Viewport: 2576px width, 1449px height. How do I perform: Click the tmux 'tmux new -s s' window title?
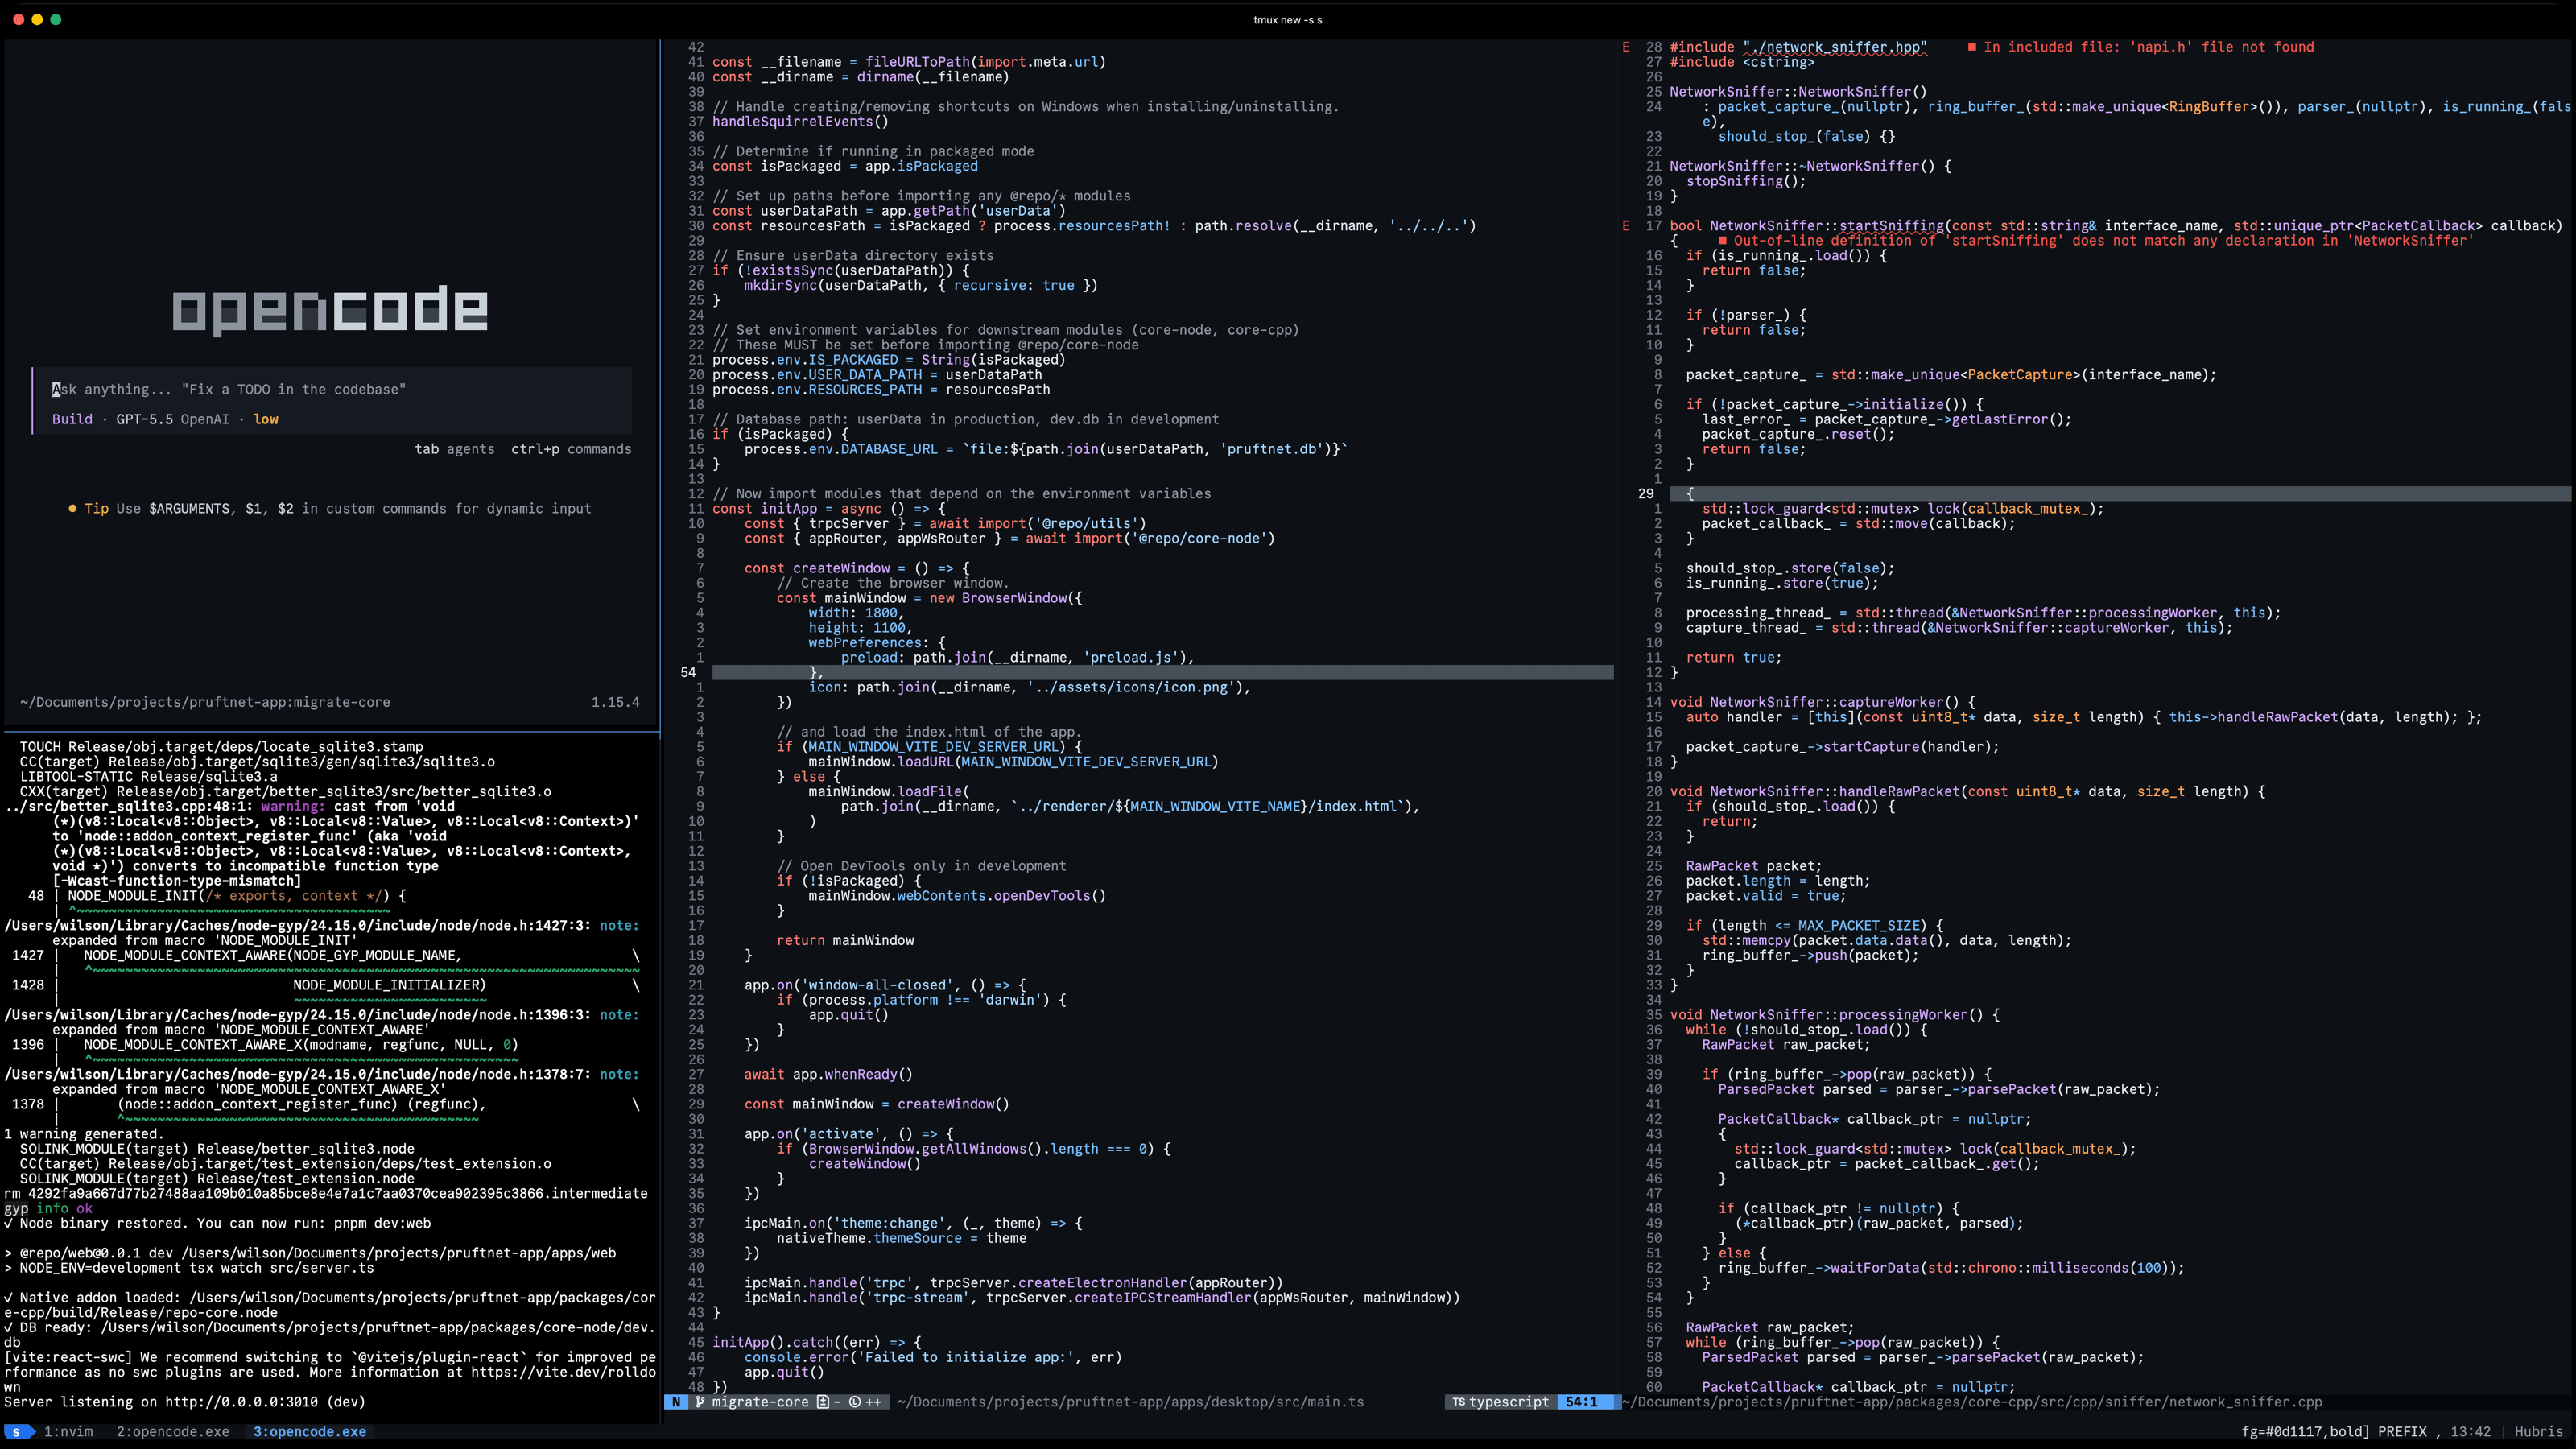(1288, 20)
